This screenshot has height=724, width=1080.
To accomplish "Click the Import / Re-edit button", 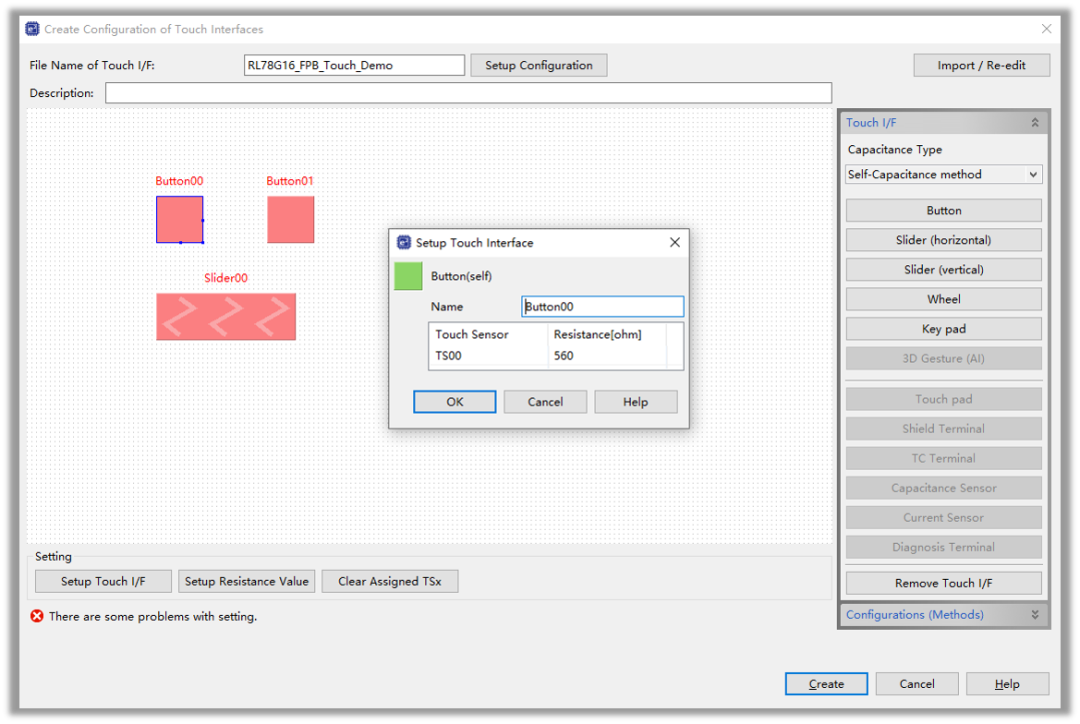I will (x=981, y=65).
